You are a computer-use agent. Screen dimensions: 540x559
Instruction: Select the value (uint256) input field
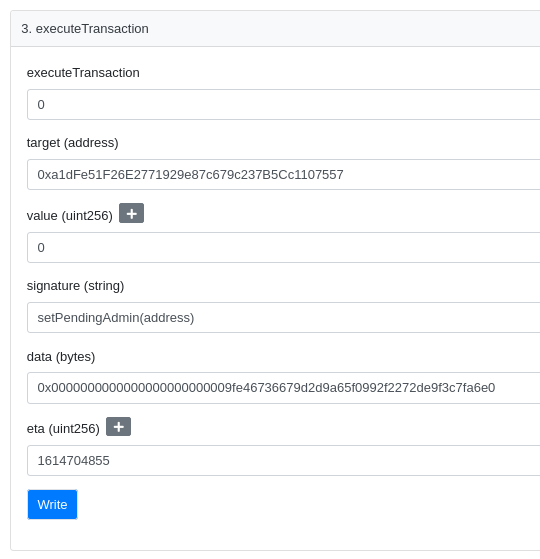[x=284, y=247]
